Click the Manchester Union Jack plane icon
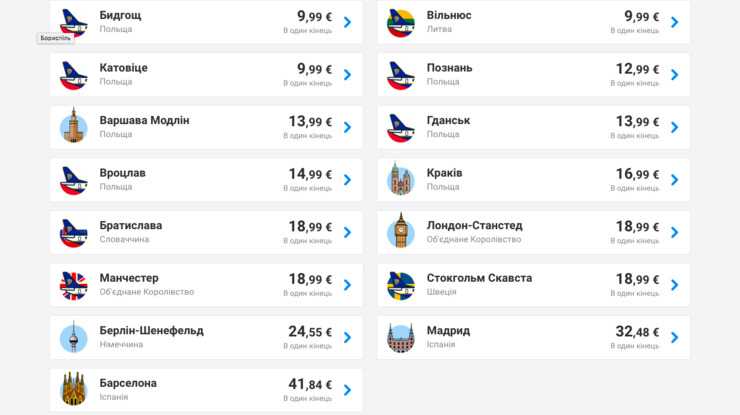The width and height of the screenshot is (740, 415). coord(74,285)
